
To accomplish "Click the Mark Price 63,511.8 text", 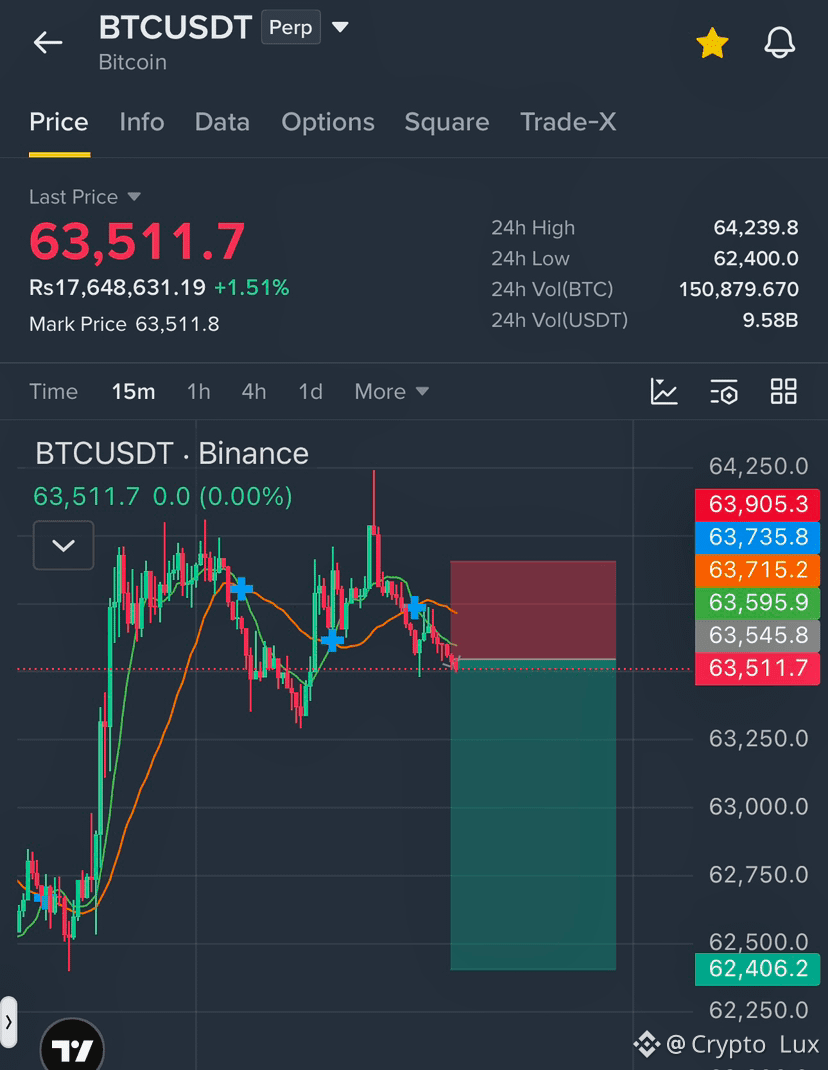I will point(124,324).
